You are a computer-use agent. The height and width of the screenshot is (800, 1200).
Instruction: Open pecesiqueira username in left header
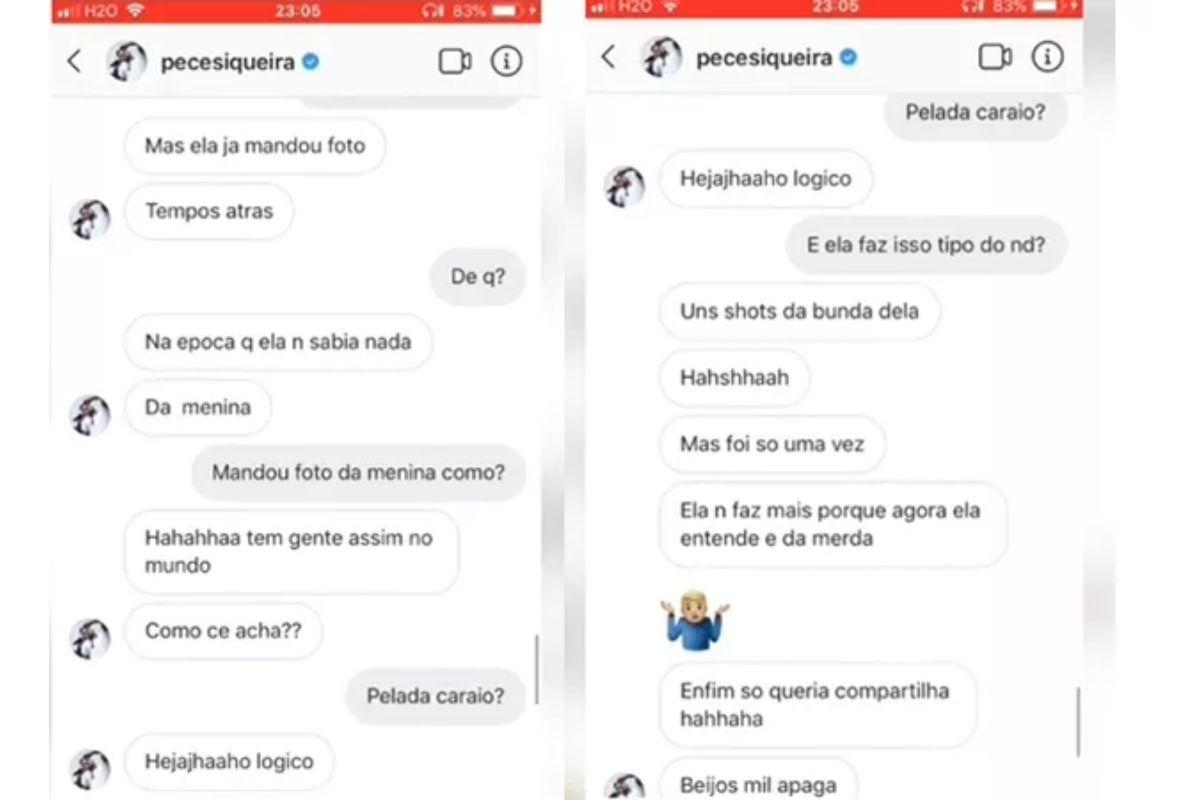click(227, 63)
